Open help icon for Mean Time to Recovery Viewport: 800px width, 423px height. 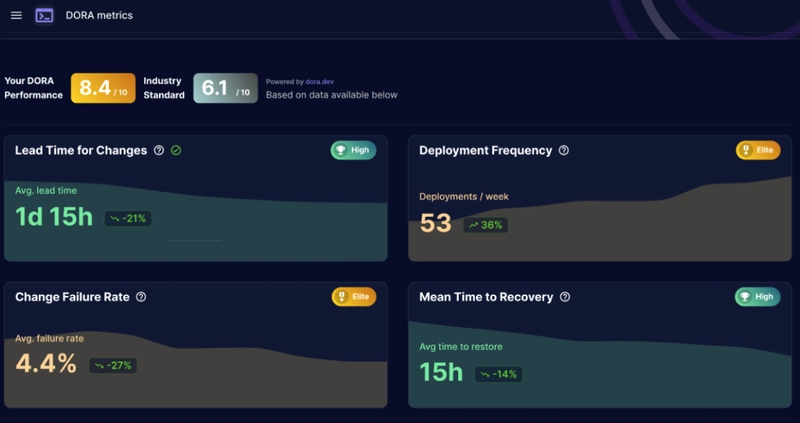565,297
